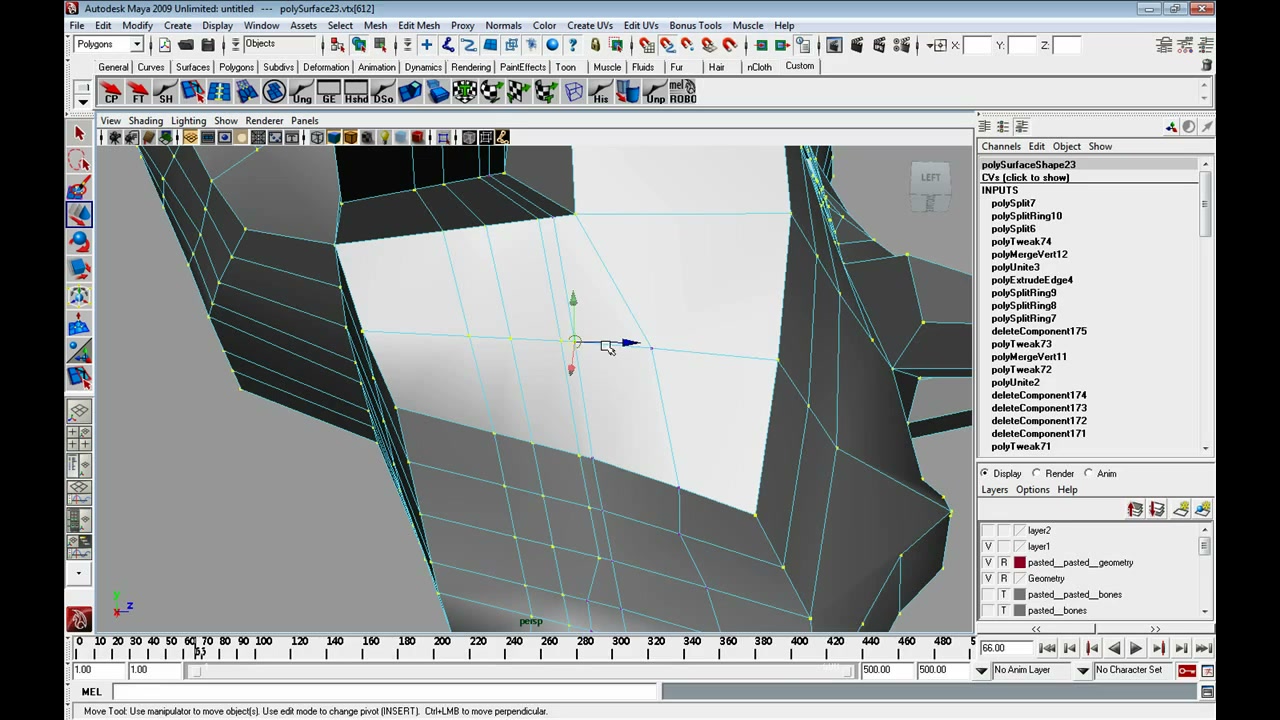Create new empty layer icon
1280x720 pixels.
(x=1181, y=510)
